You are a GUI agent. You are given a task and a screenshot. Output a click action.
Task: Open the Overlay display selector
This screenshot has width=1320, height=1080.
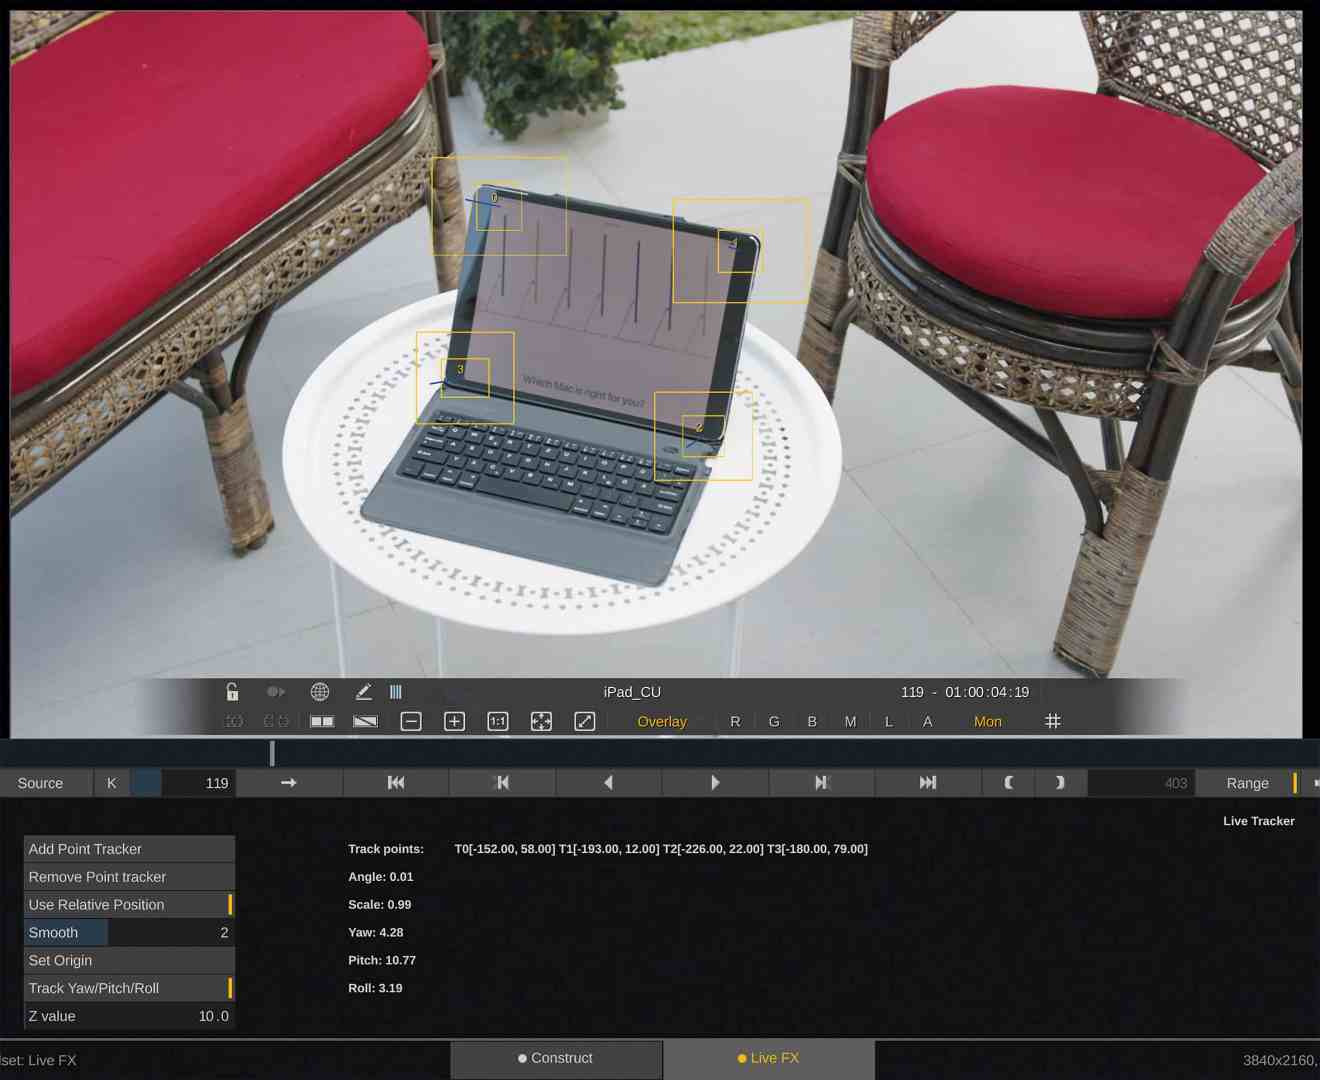(661, 720)
